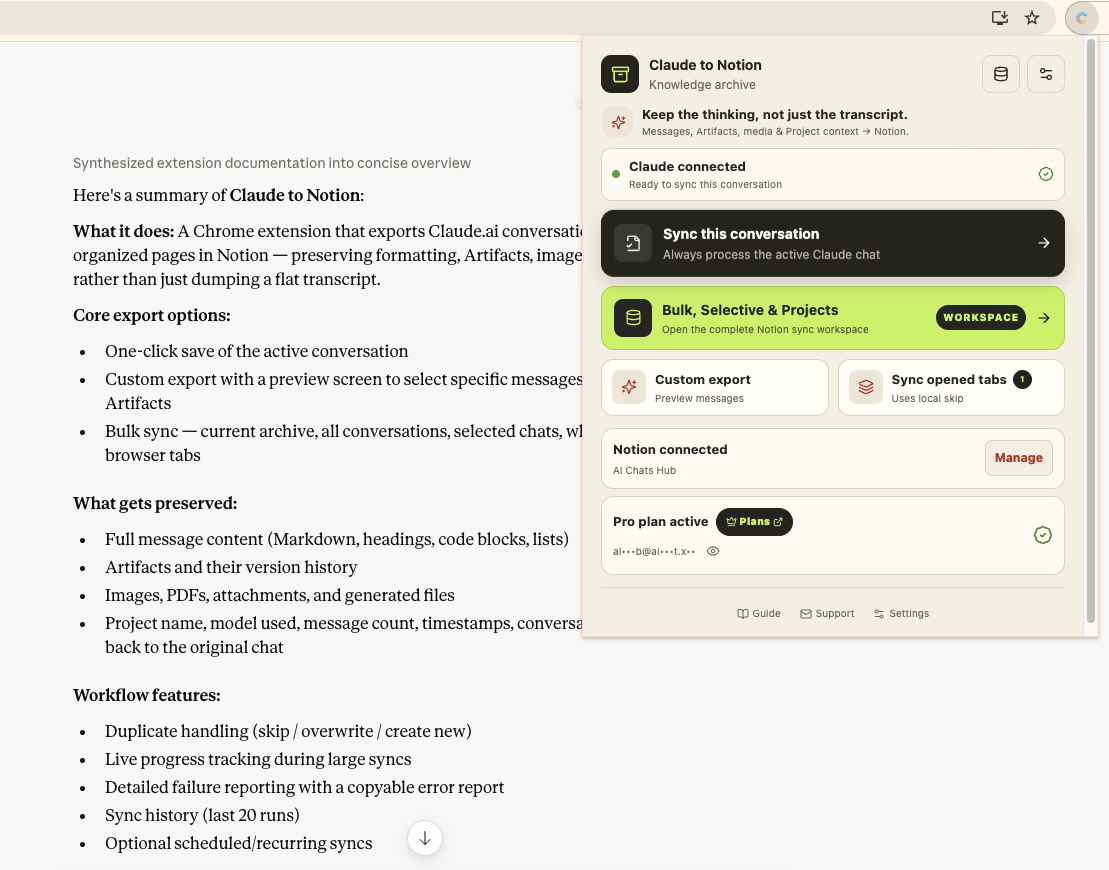
Task: Click Sync opened tabs
Action: (x=951, y=388)
